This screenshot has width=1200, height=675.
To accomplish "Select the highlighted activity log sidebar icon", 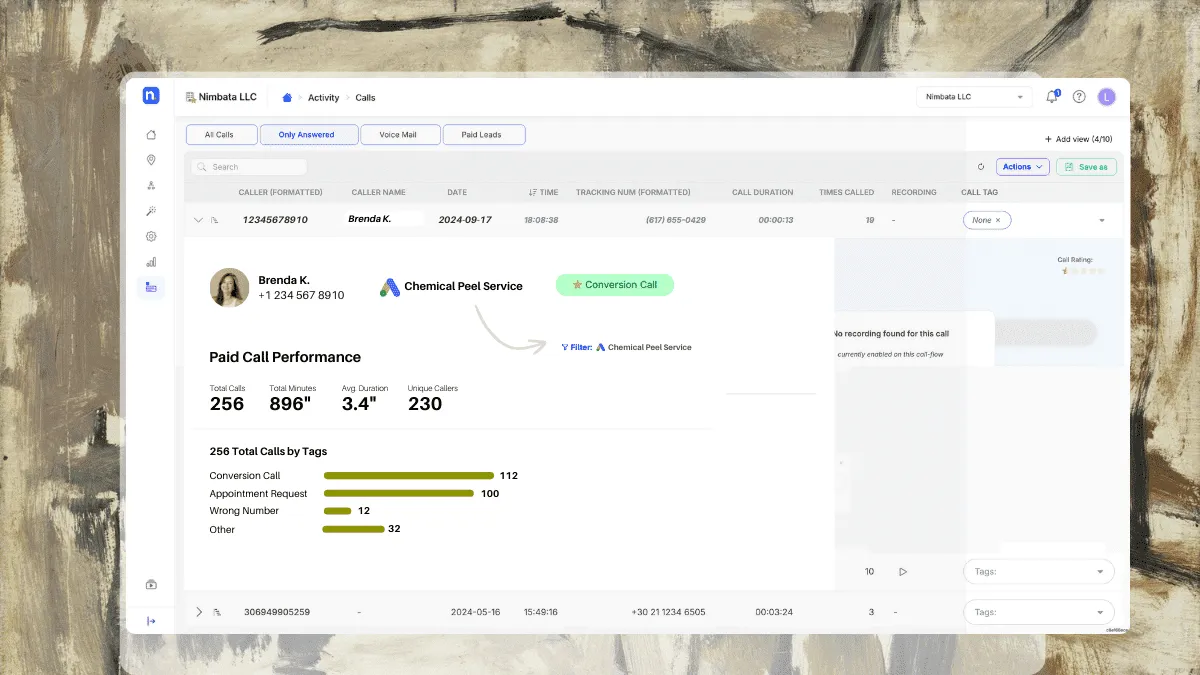I will (x=151, y=288).
